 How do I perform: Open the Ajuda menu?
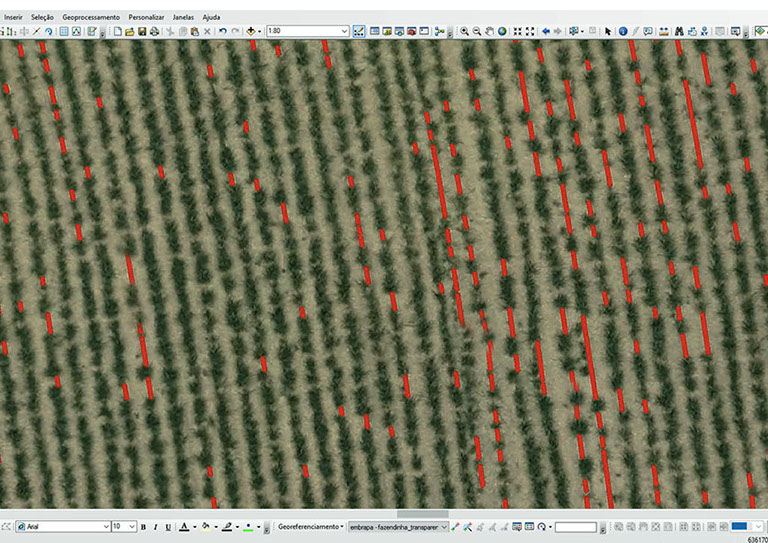(x=211, y=17)
